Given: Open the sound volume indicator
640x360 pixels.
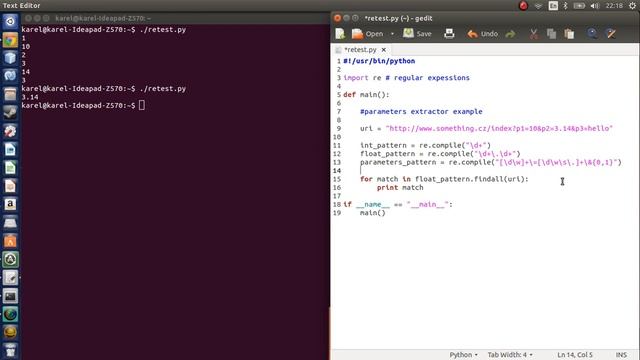Looking at the screenshot, I should point(595,6).
